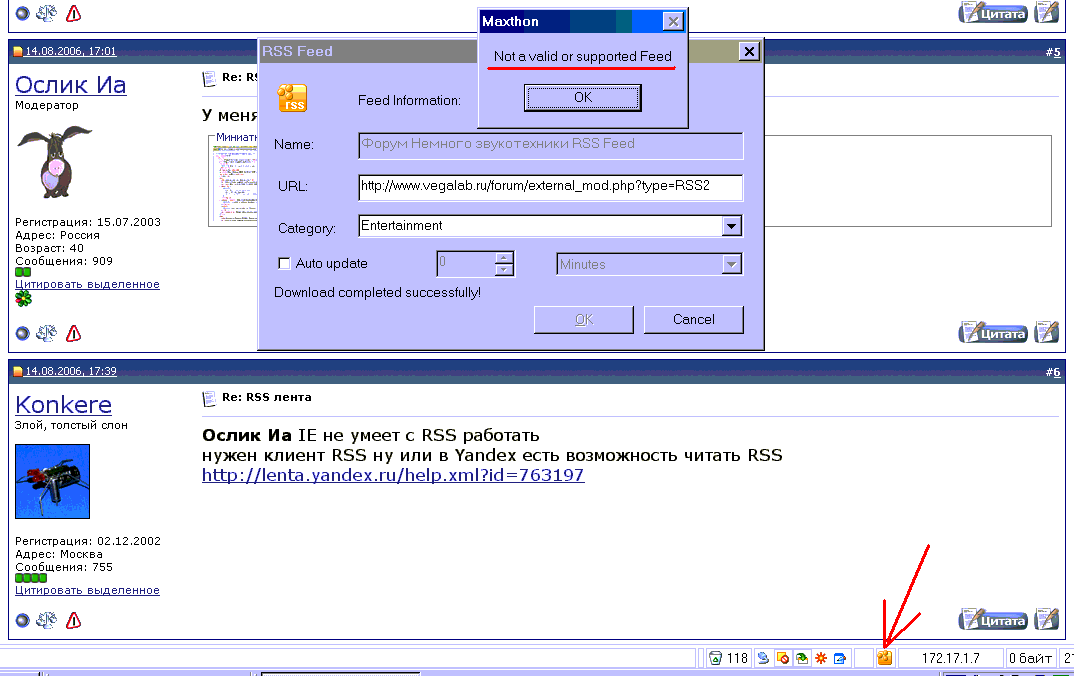Click the 14.08.2006, 17:39 date link

click(x=71, y=371)
